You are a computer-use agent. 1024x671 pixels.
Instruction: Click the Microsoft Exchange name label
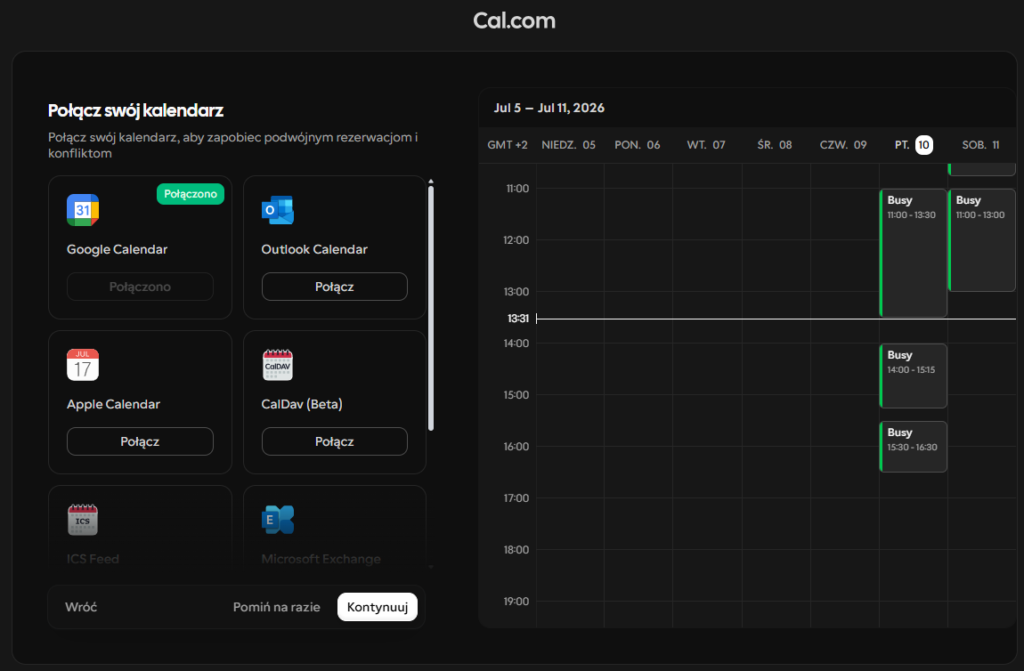321,559
